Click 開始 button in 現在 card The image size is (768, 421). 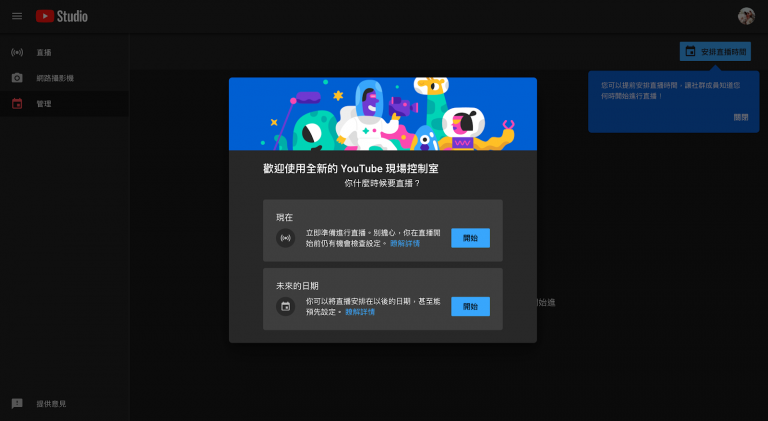470,238
